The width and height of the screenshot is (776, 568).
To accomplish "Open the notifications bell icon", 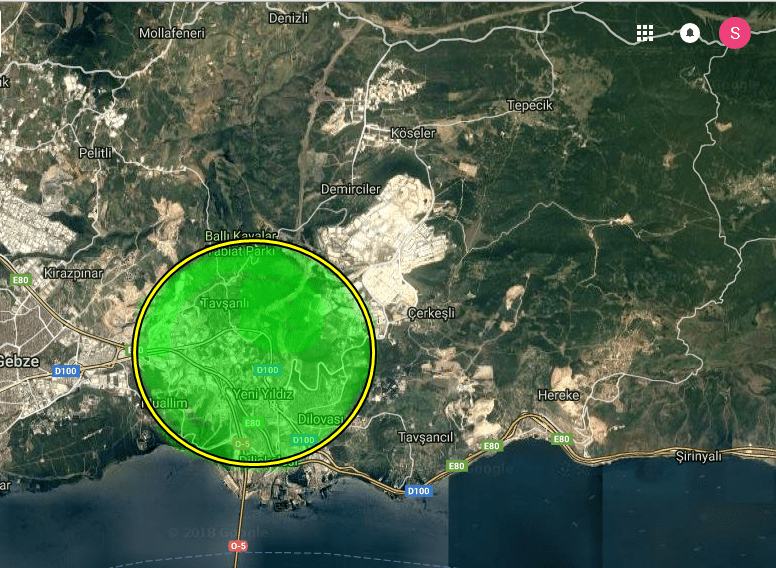I will pos(690,33).
